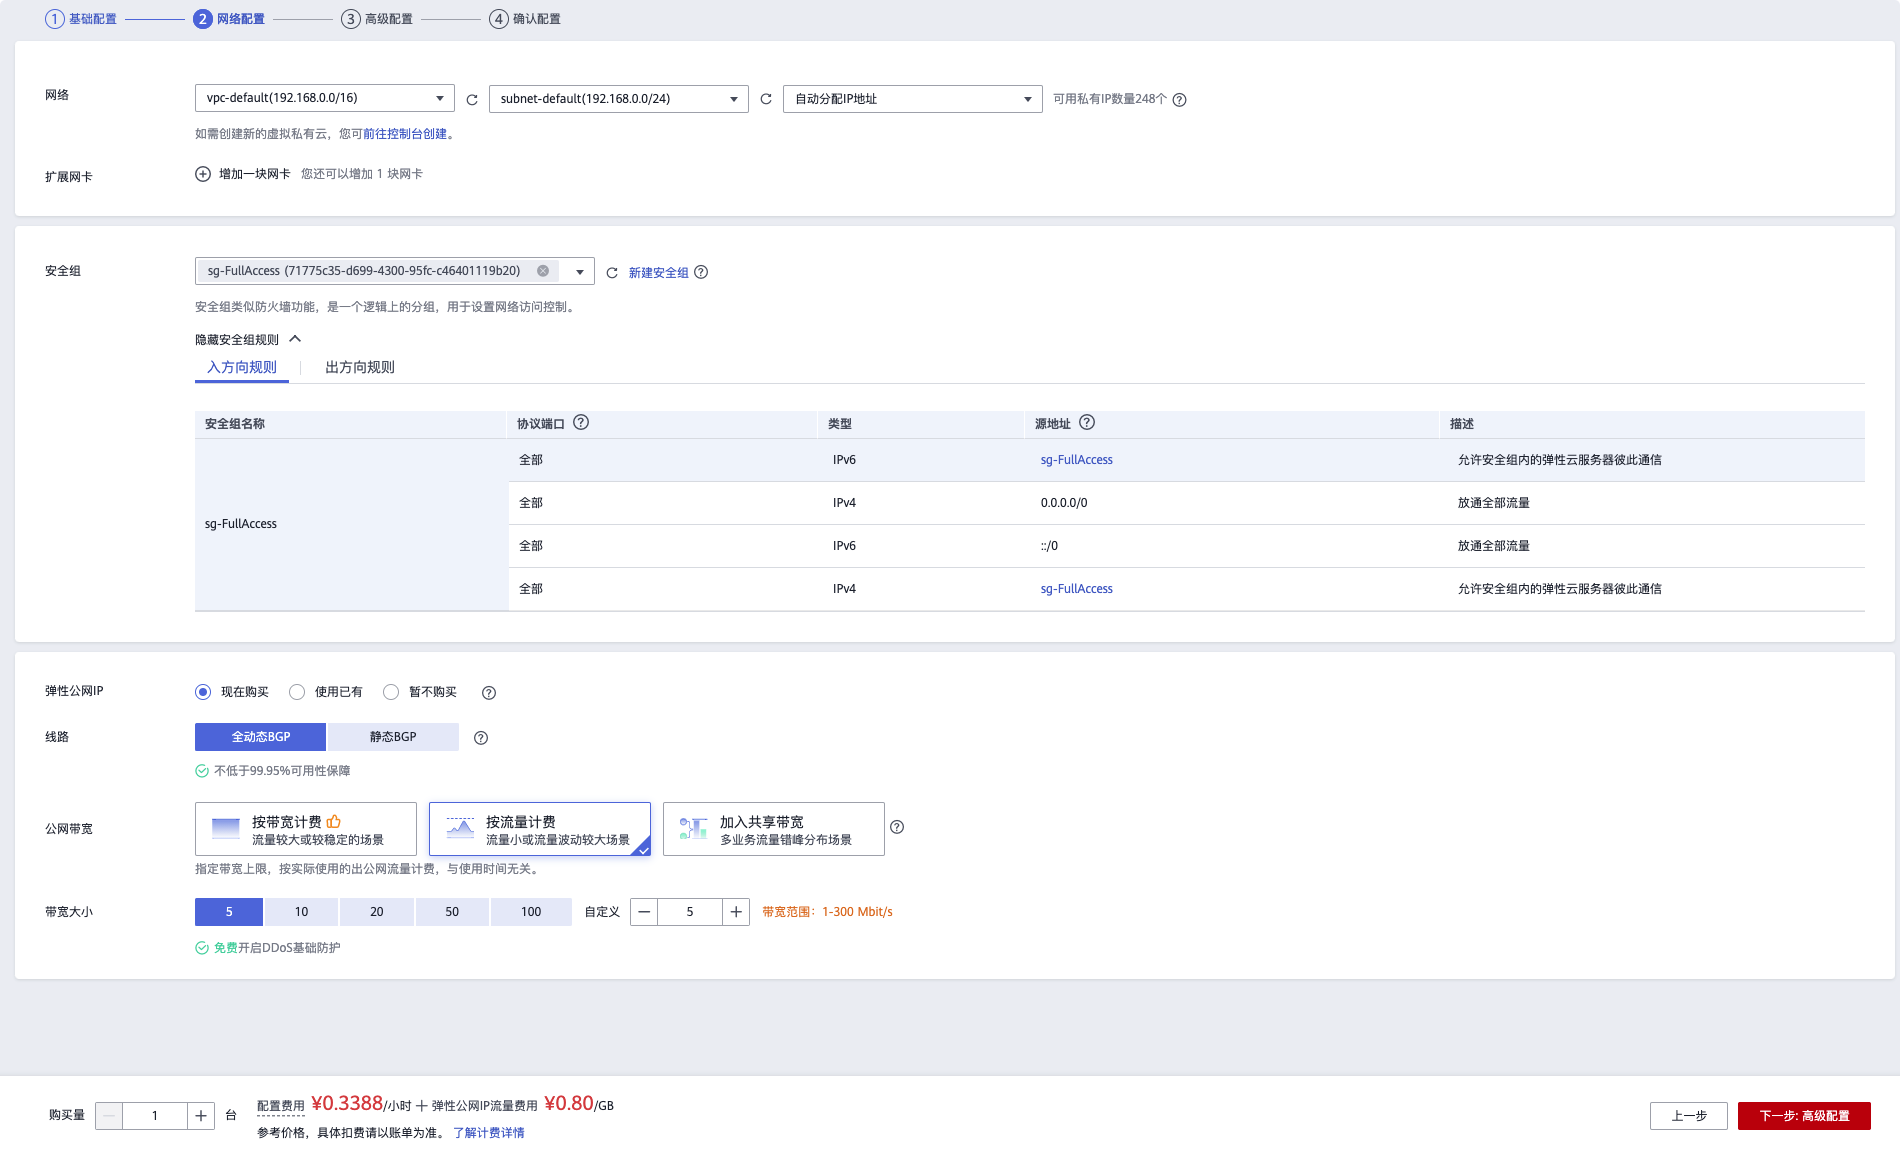The width and height of the screenshot is (1900, 1149).
Task: Click 带宽范围: 1-300 Mbit/s text
Action: click(x=827, y=912)
